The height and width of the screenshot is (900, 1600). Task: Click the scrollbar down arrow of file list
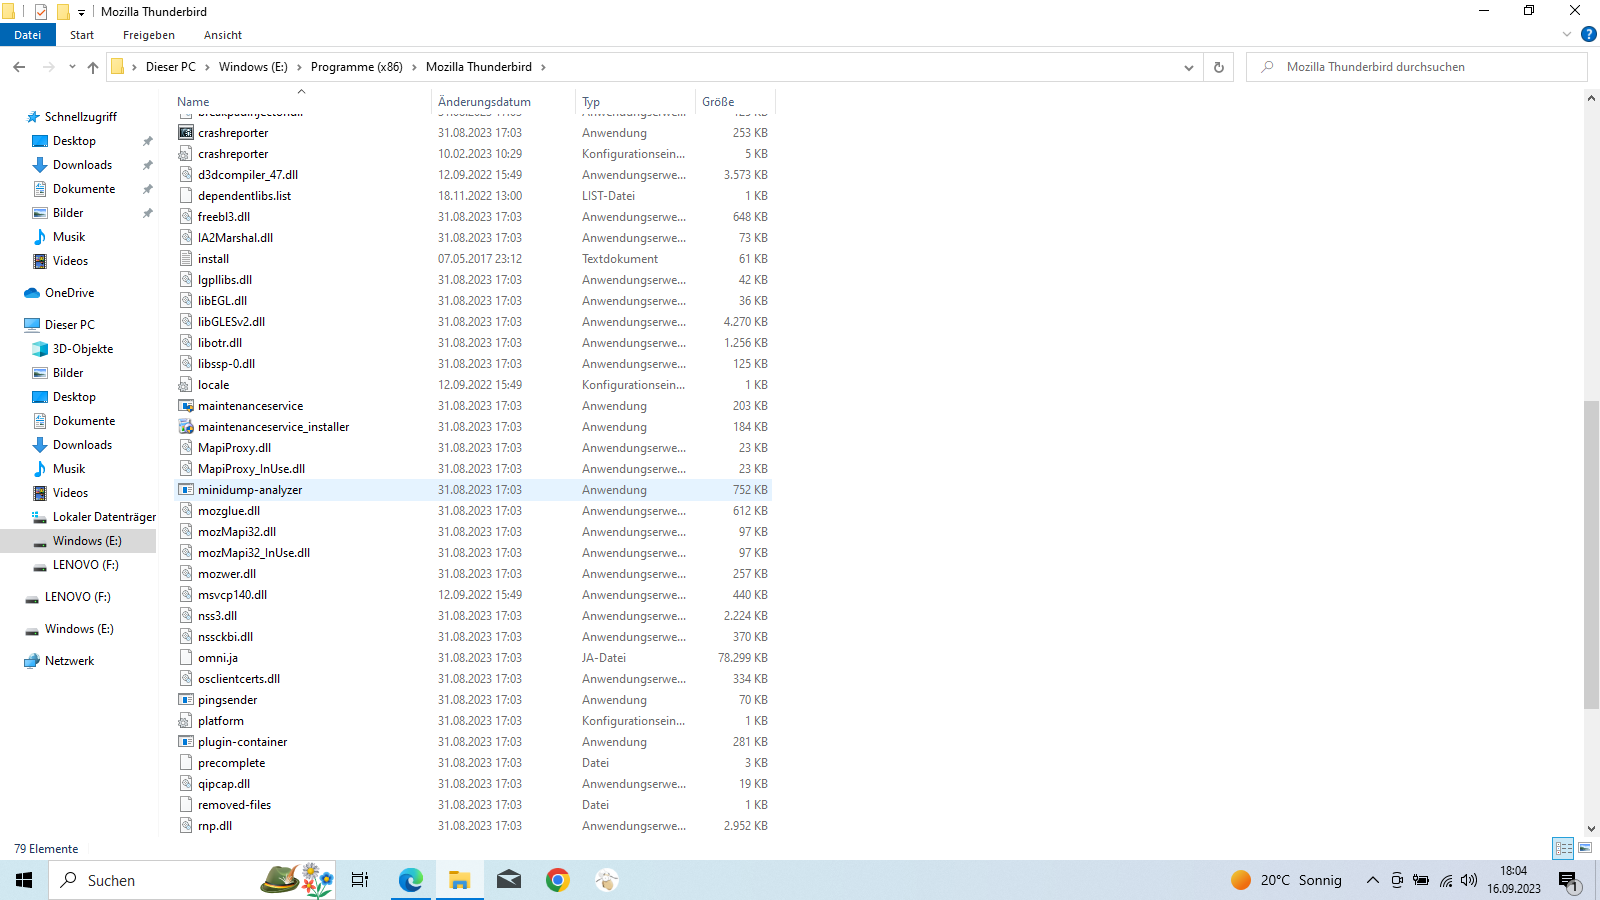tap(1591, 829)
